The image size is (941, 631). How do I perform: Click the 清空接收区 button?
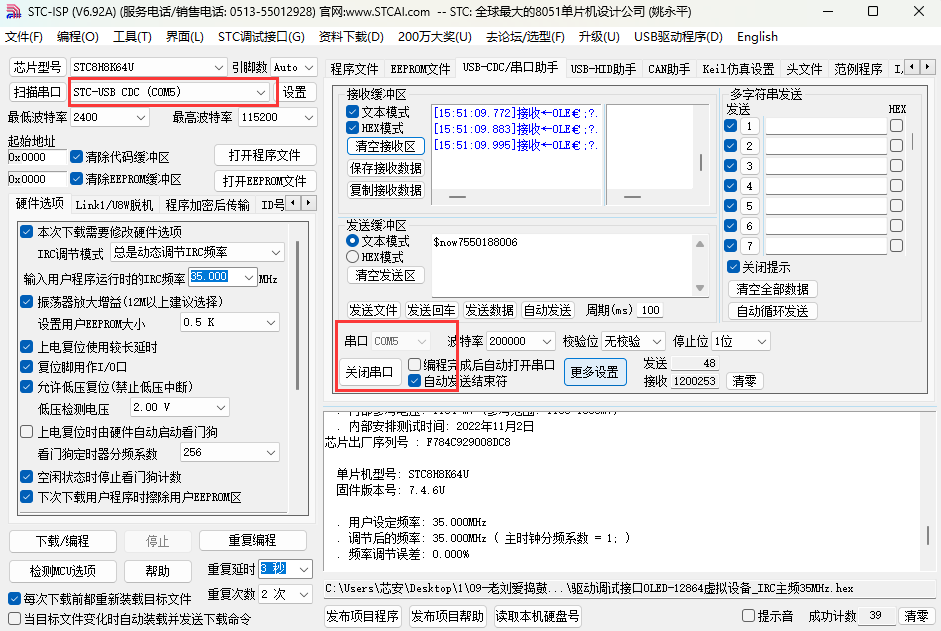[x=386, y=146]
